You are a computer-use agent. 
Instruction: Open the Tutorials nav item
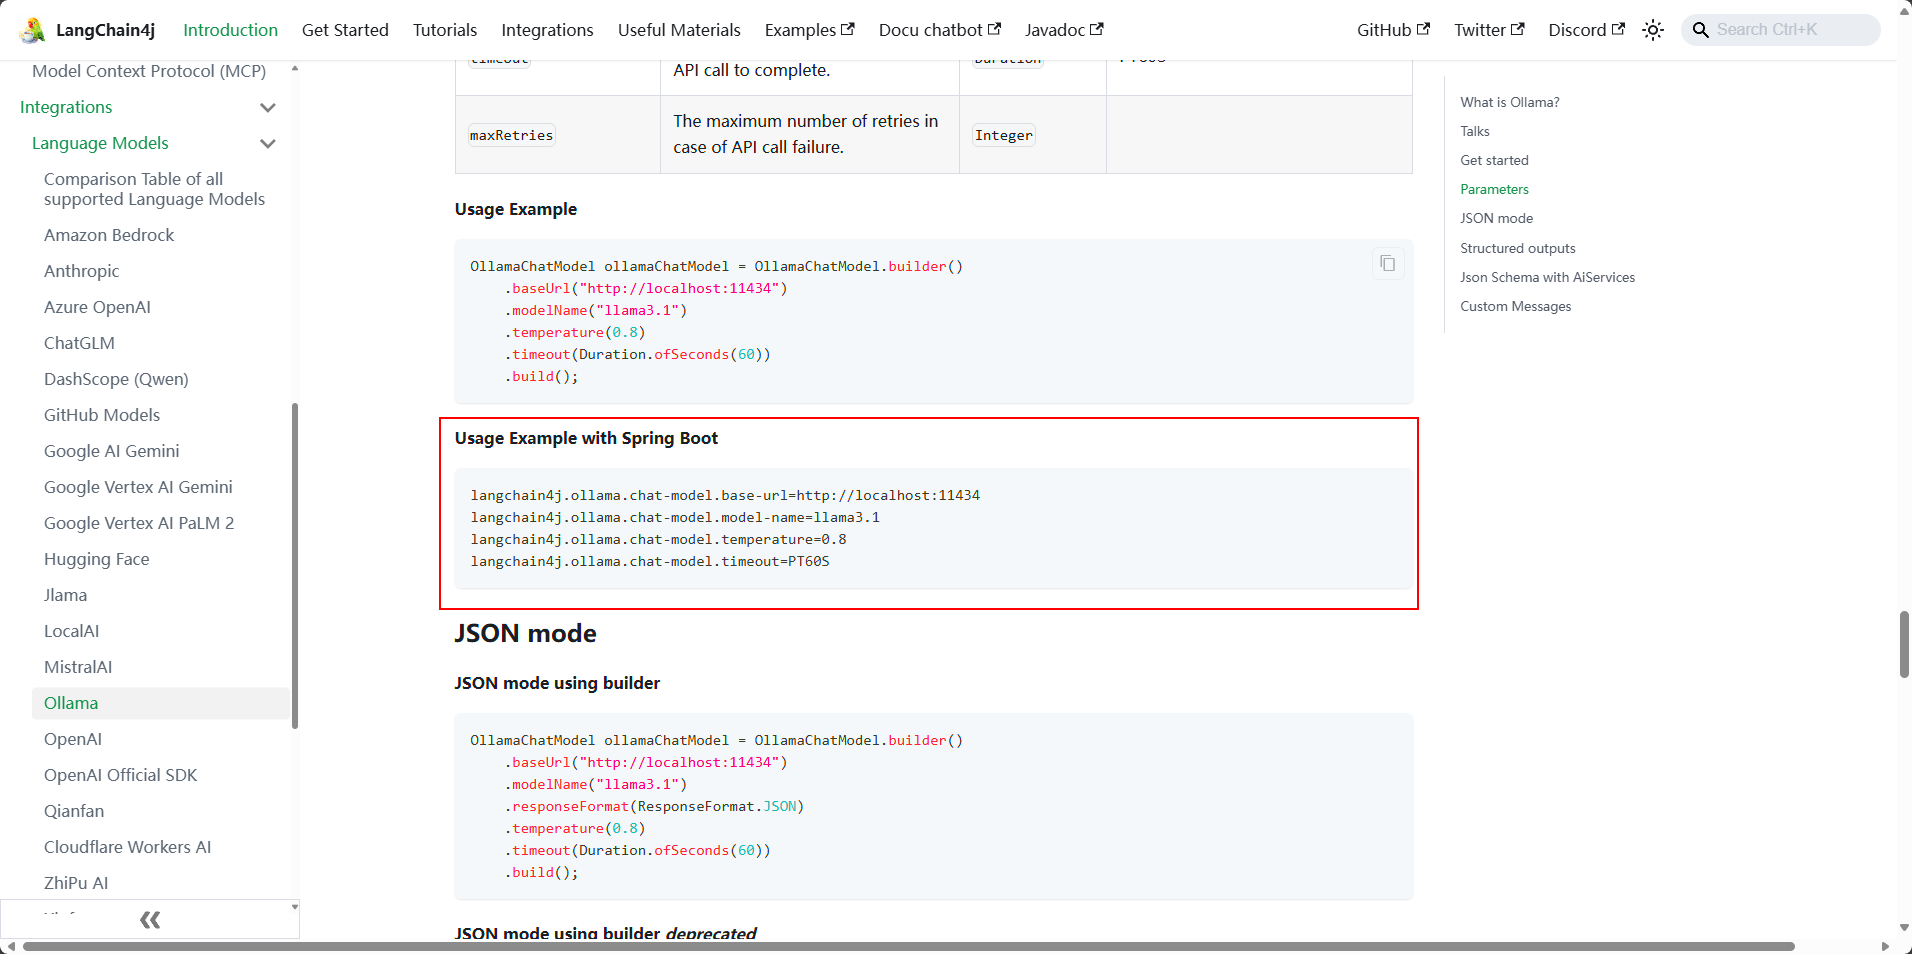coord(445,30)
